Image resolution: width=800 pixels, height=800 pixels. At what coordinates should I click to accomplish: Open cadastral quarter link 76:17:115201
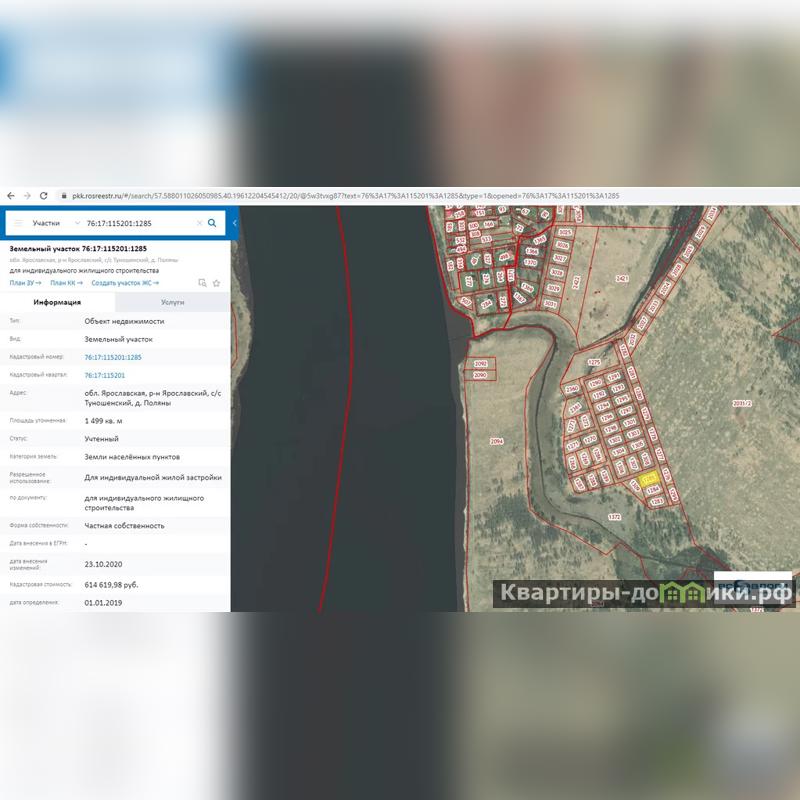105,375
